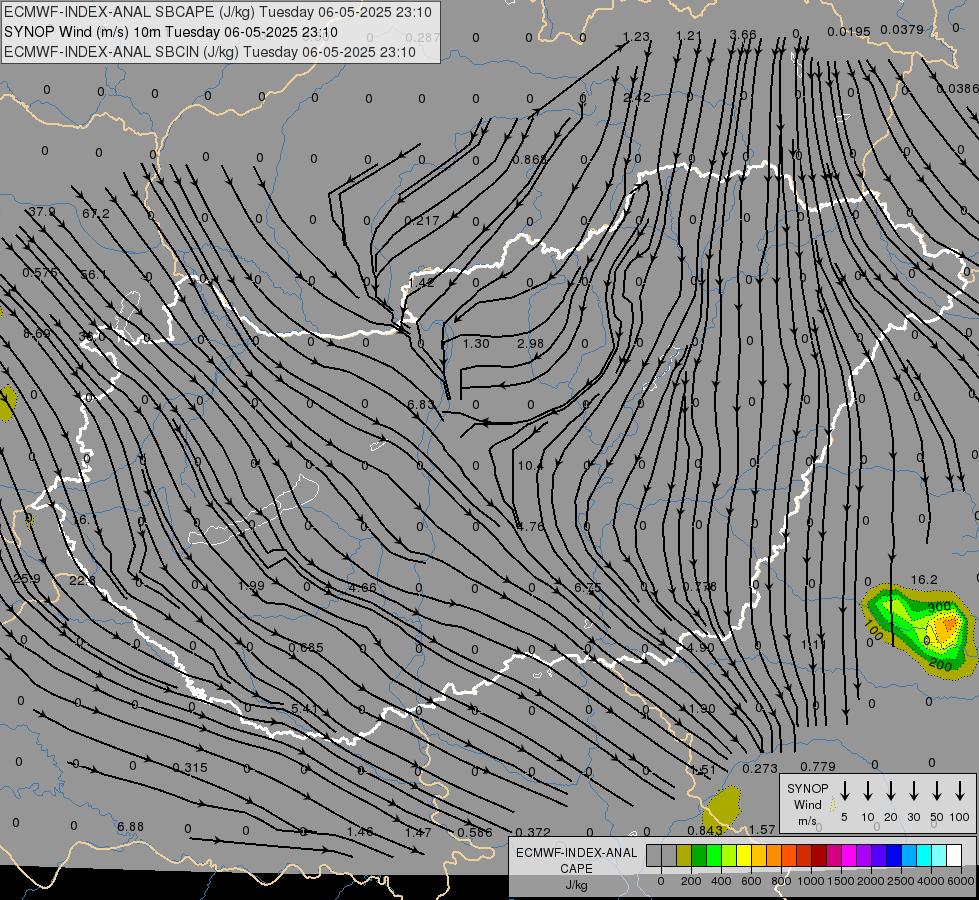Viewport: 979px width, 900px height.
Task: Pick the pure blue CAPE legend swatch
Action: (x=893, y=856)
